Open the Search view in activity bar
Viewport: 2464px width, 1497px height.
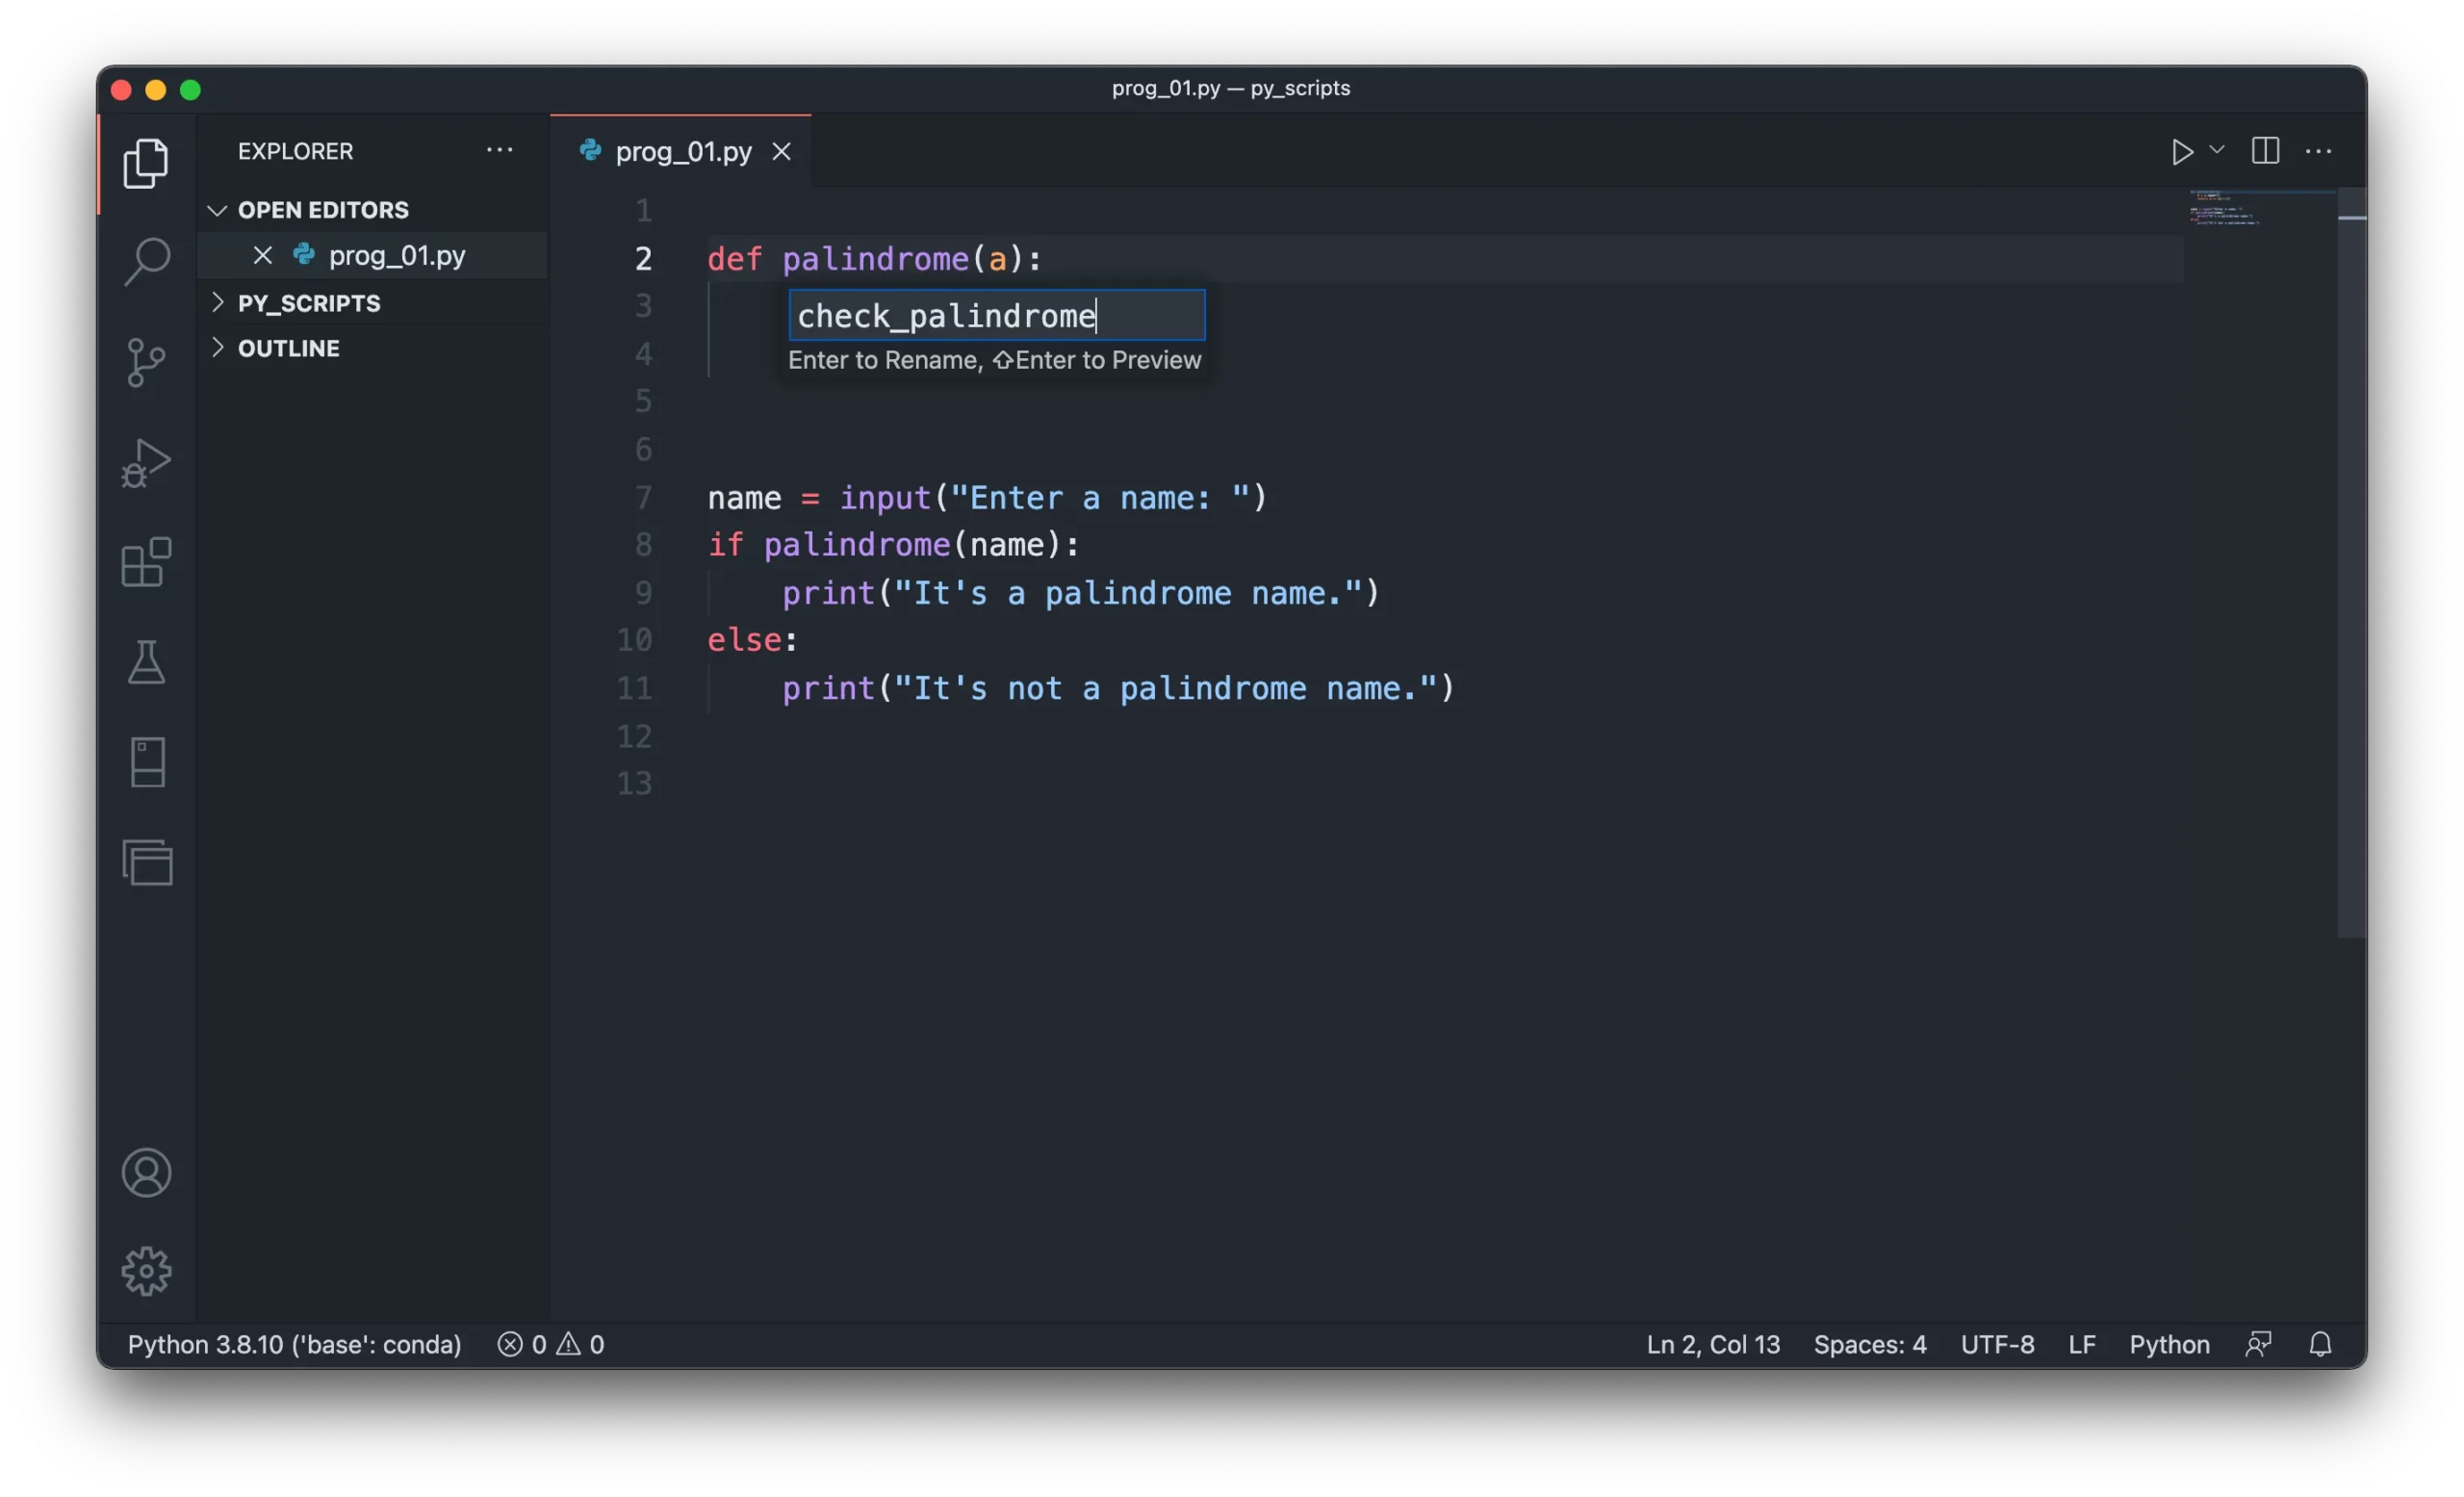147,262
